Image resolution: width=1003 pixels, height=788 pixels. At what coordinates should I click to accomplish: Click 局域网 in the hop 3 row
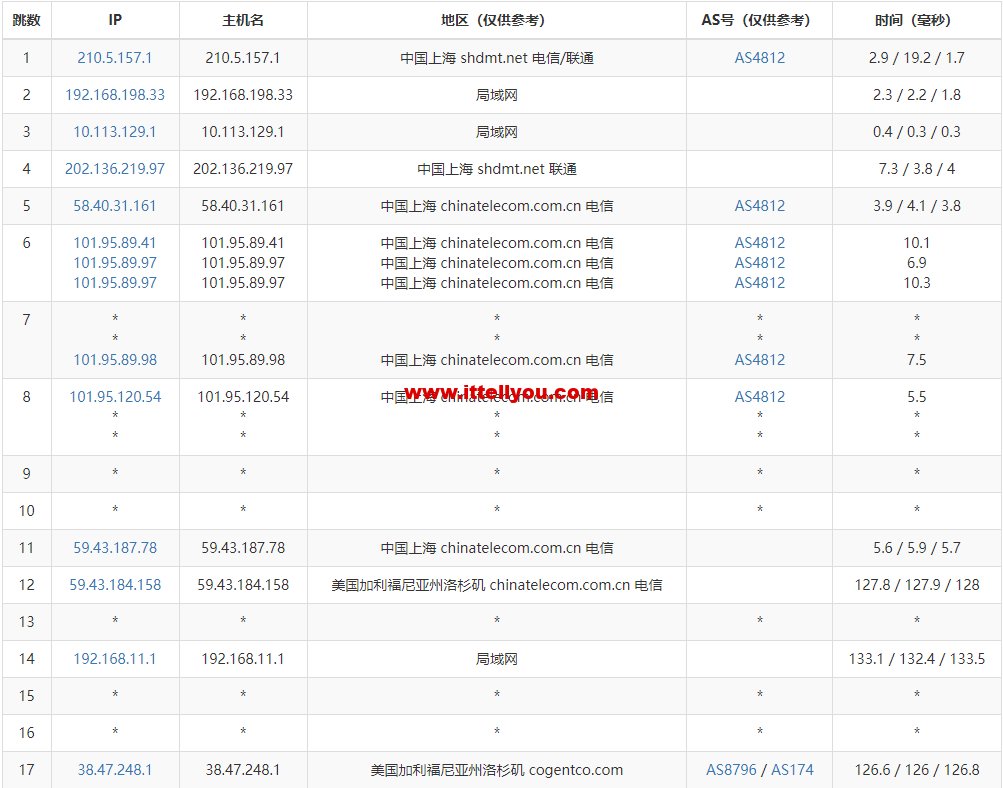[496, 132]
